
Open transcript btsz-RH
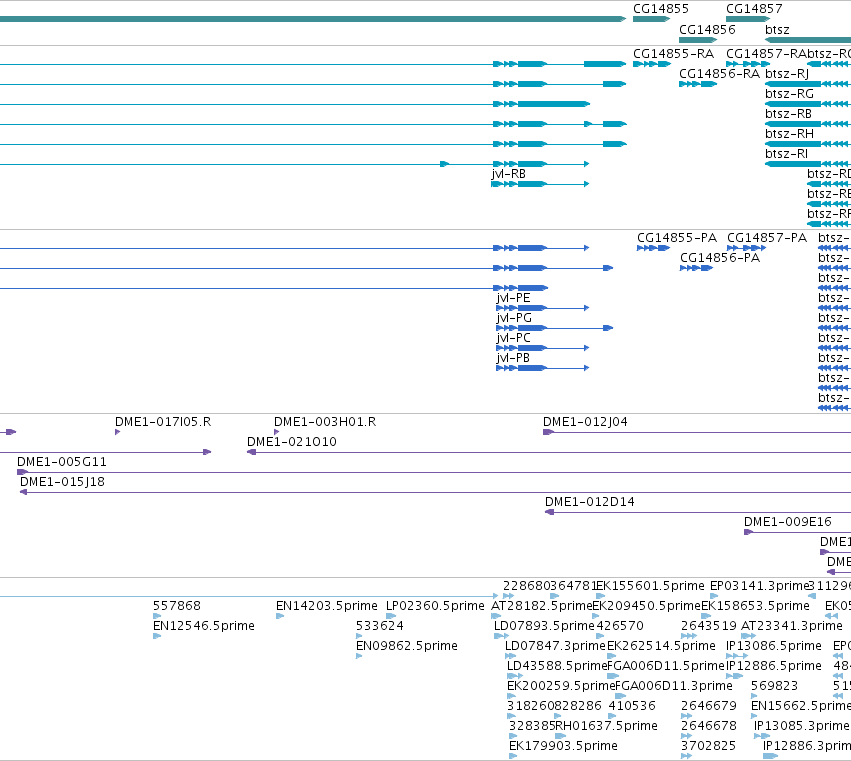click(789, 134)
